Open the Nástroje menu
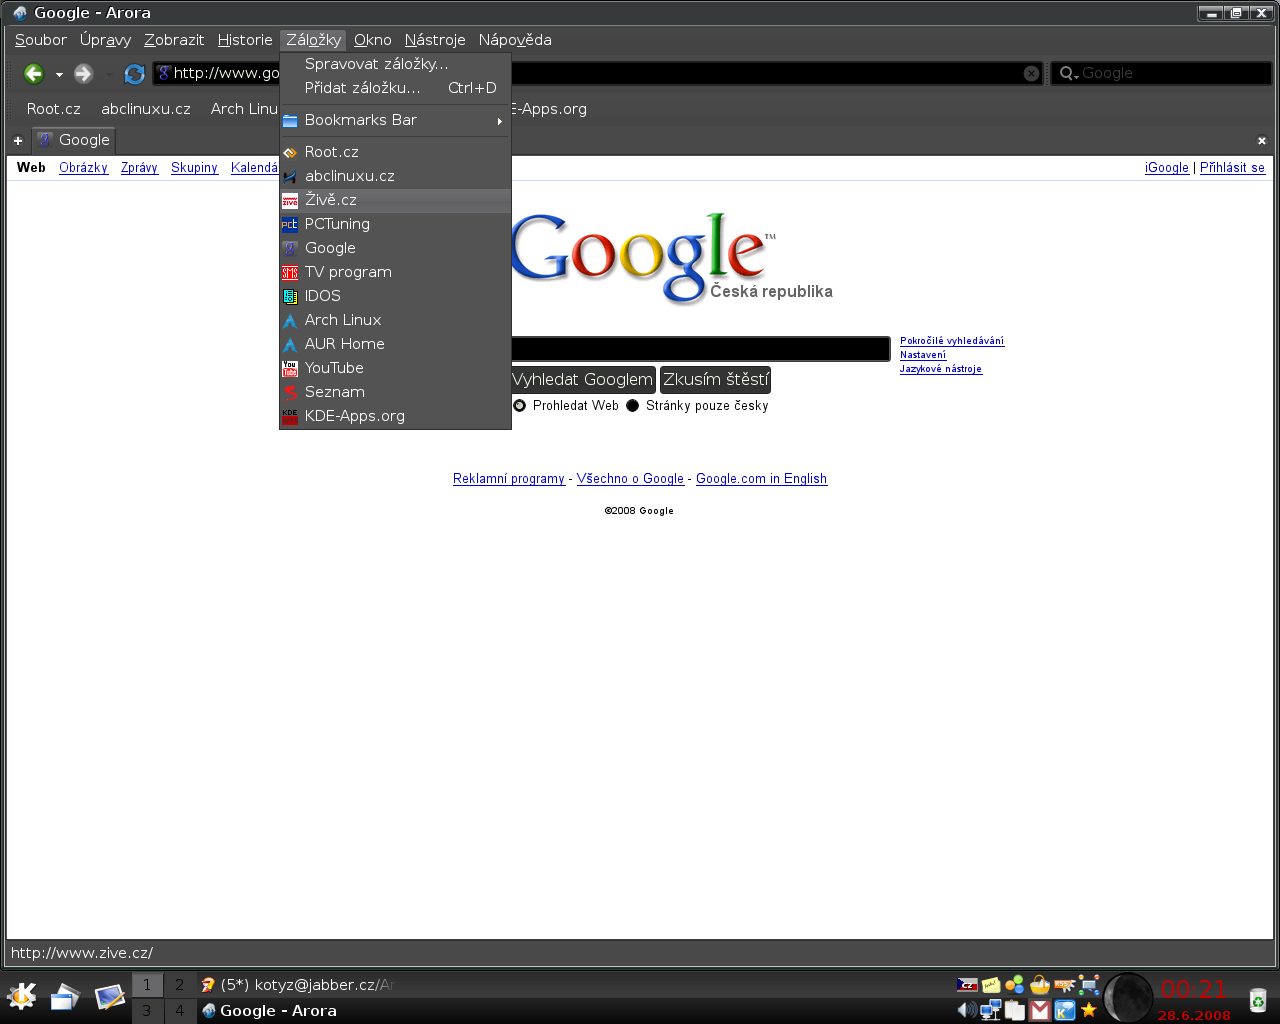Screen dimensions: 1280x1024 435,40
